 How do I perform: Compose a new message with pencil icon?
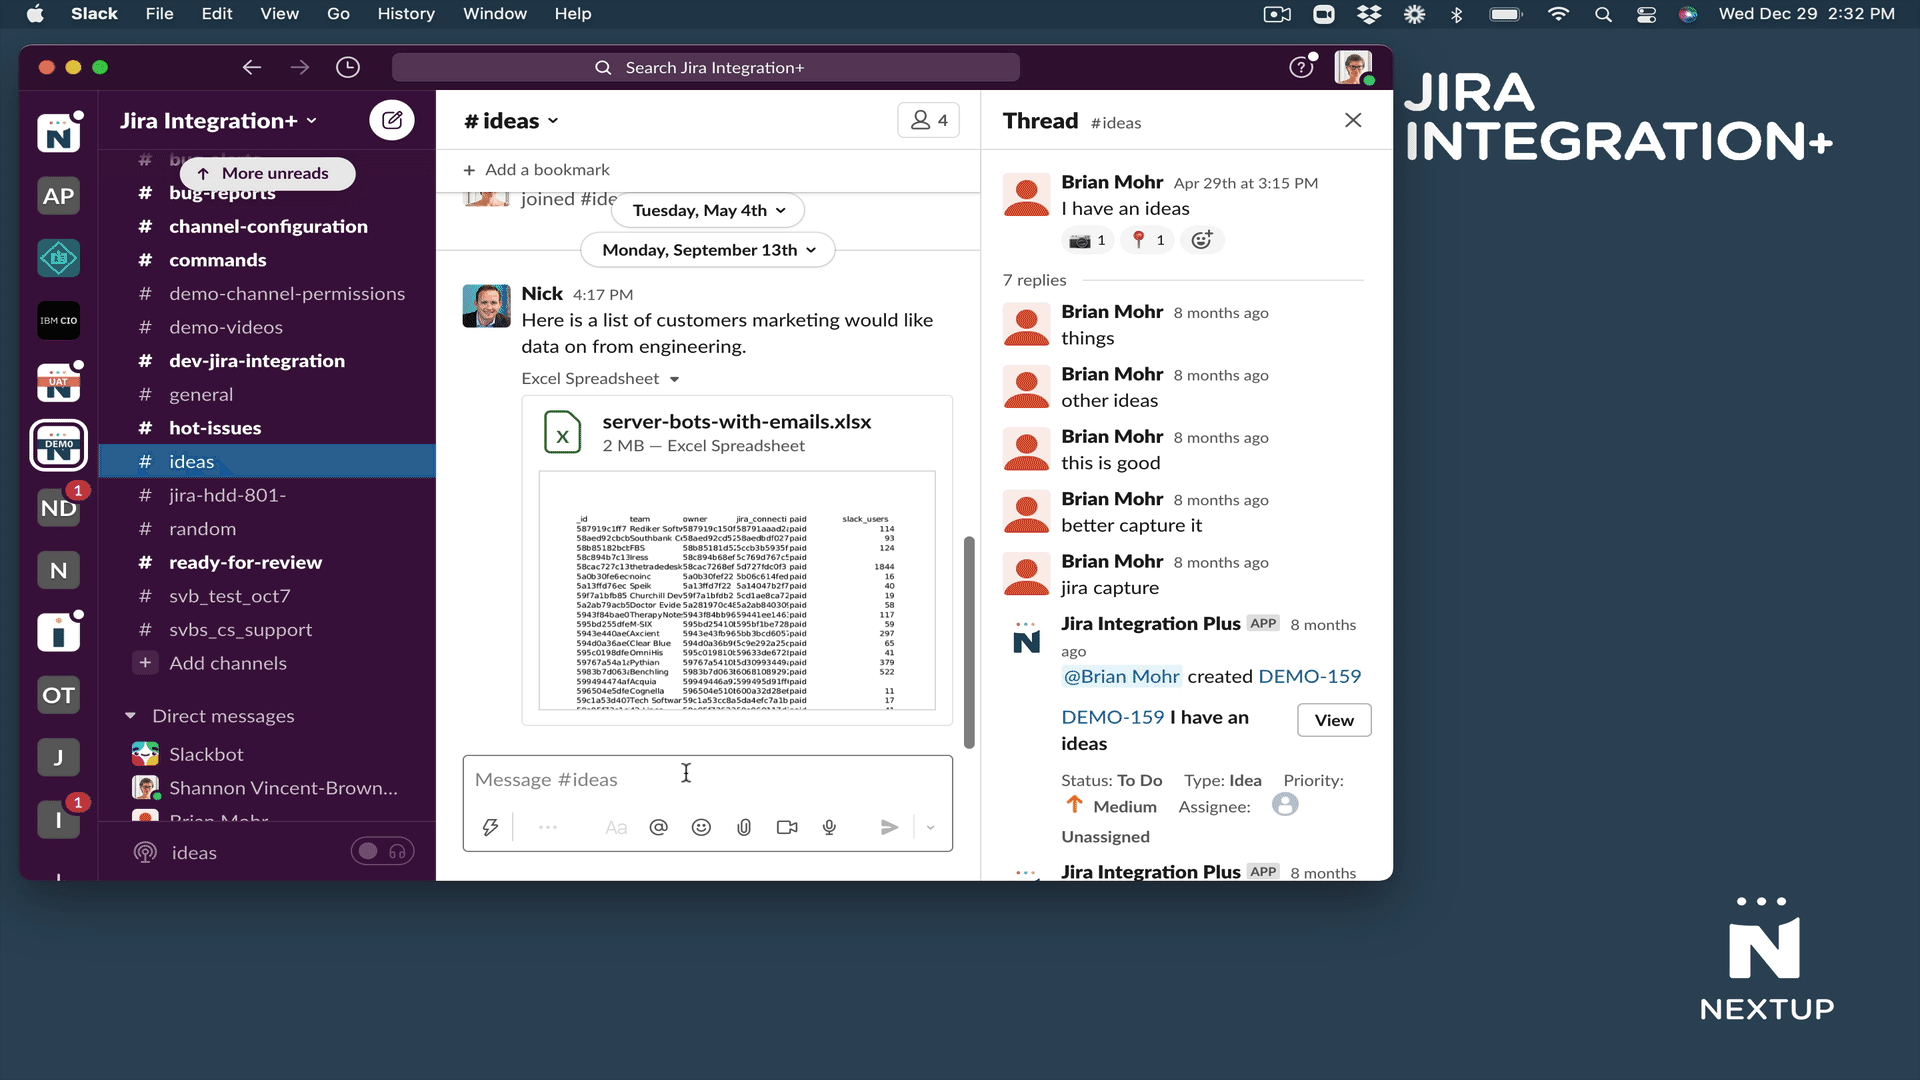point(392,120)
